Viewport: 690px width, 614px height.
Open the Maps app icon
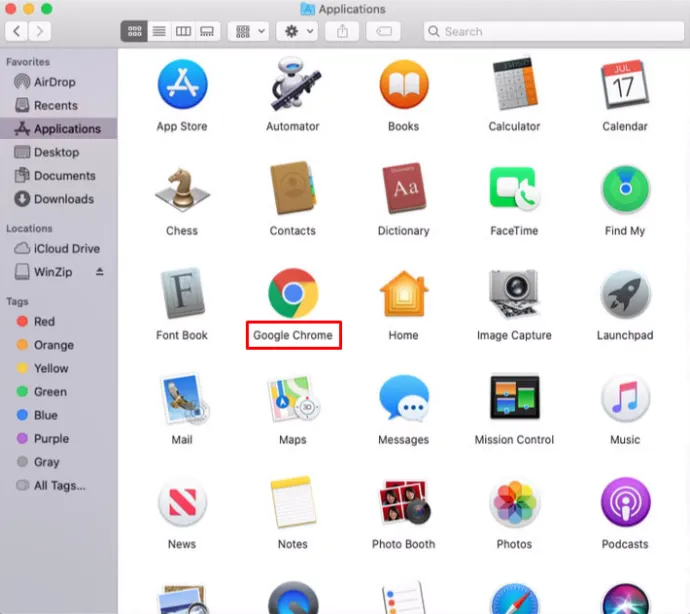294,398
